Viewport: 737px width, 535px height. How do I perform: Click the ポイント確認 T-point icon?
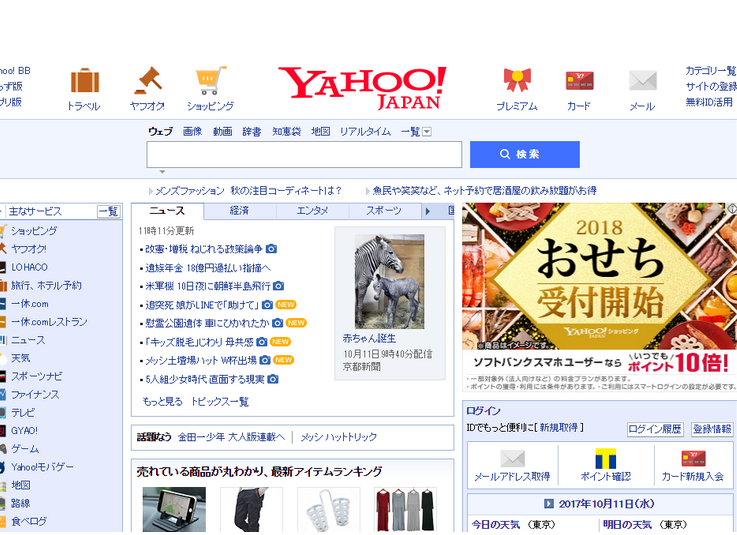pos(605,458)
